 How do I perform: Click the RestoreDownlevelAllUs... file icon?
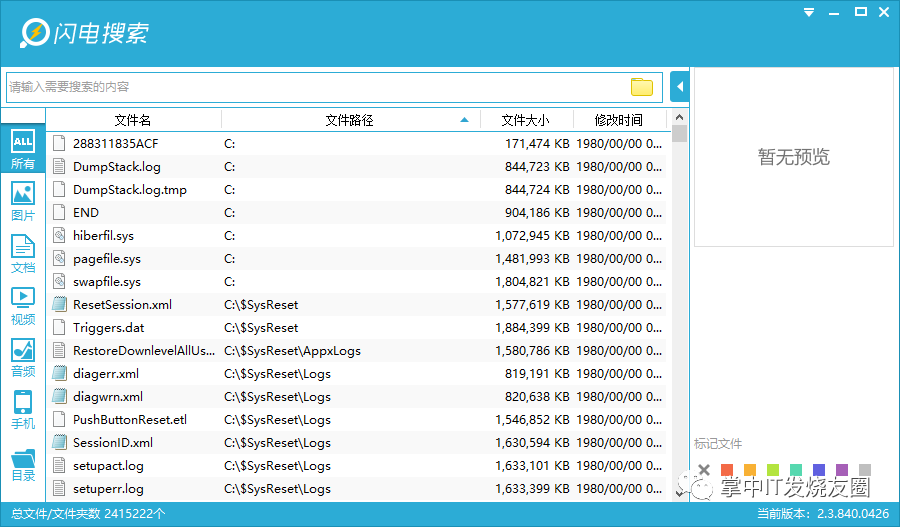[59, 351]
